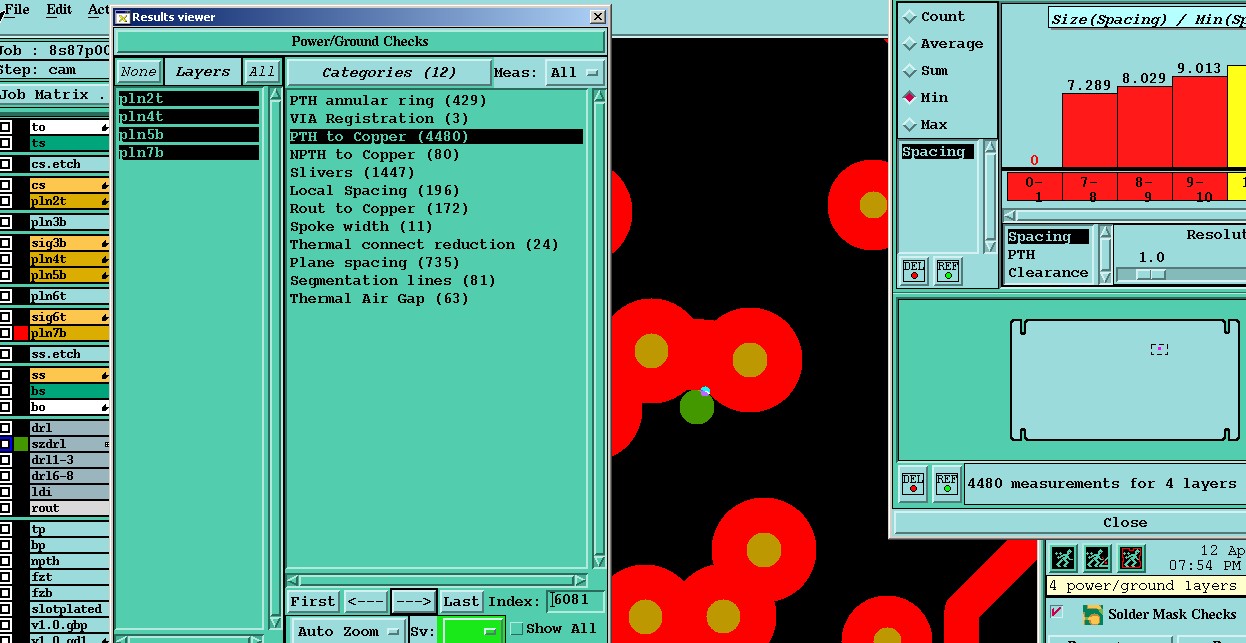Open the Meas: All dropdown
Image resolution: width=1246 pixels, height=643 pixels.
(x=576, y=72)
